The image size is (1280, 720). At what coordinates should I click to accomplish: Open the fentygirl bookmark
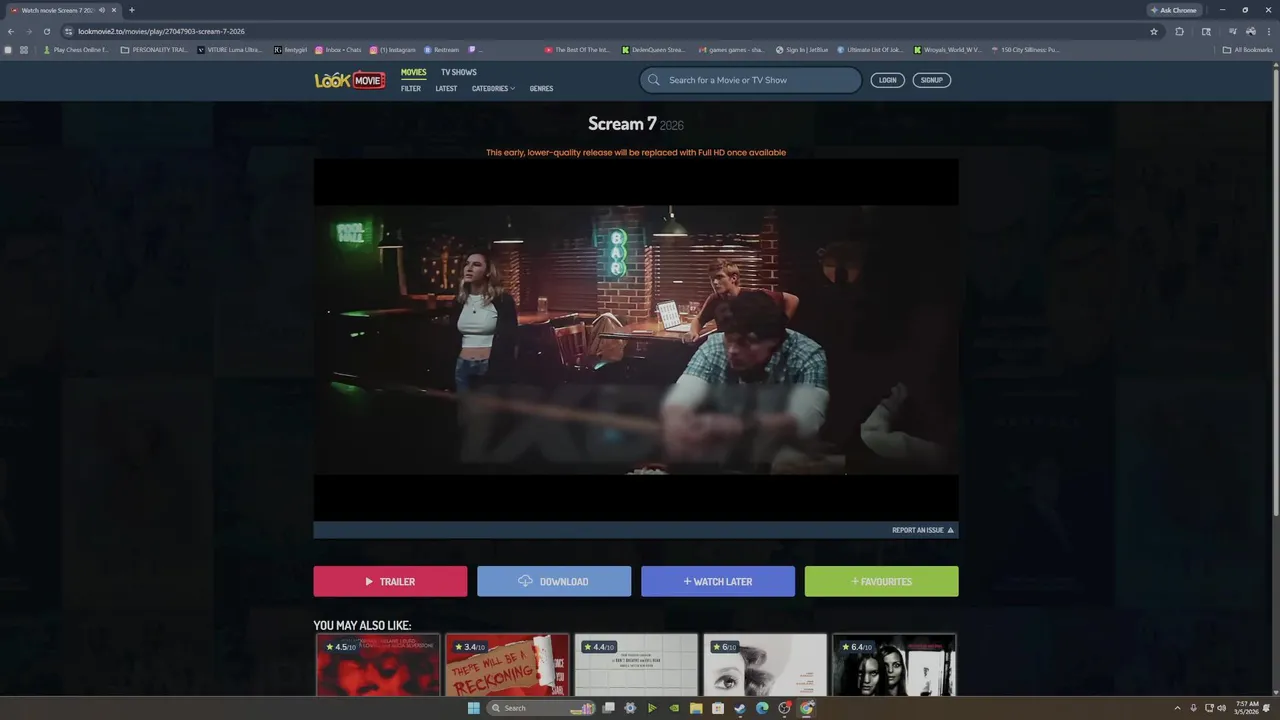(290, 49)
